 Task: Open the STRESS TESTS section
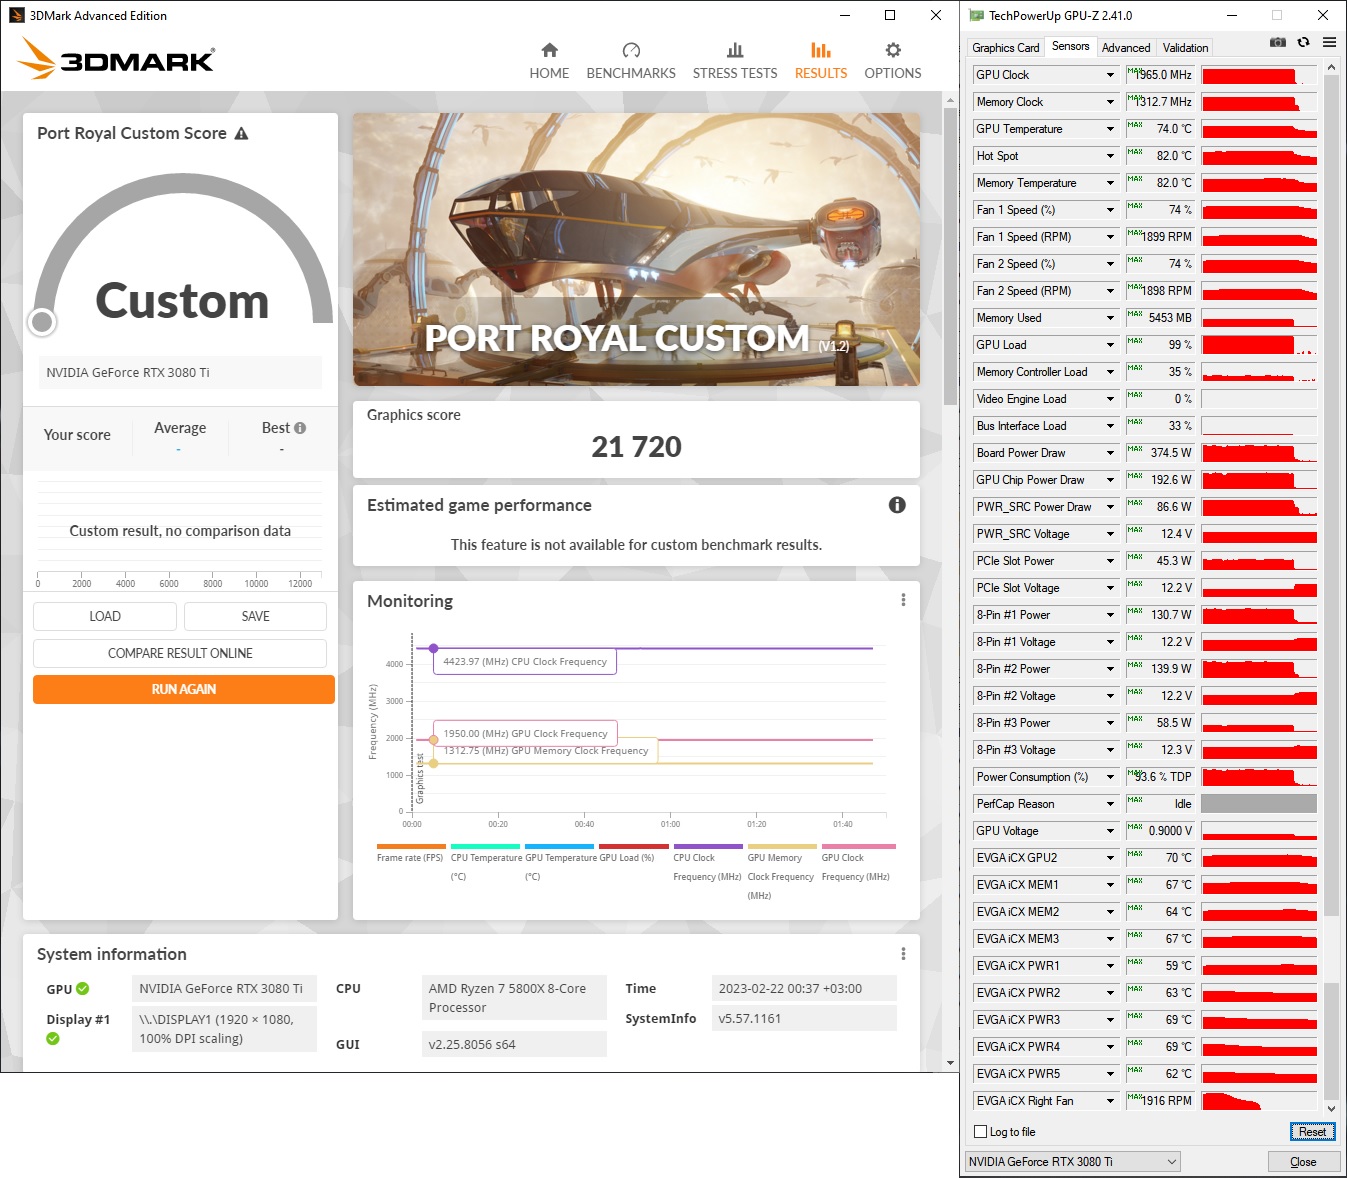coord(735,61)
